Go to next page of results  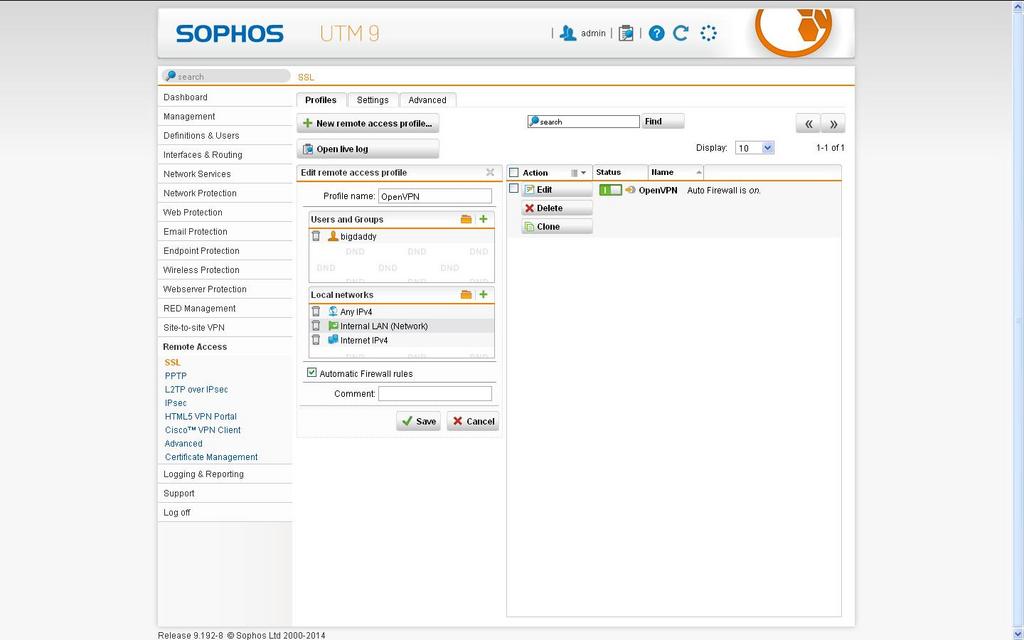click(x=833, y=123)
